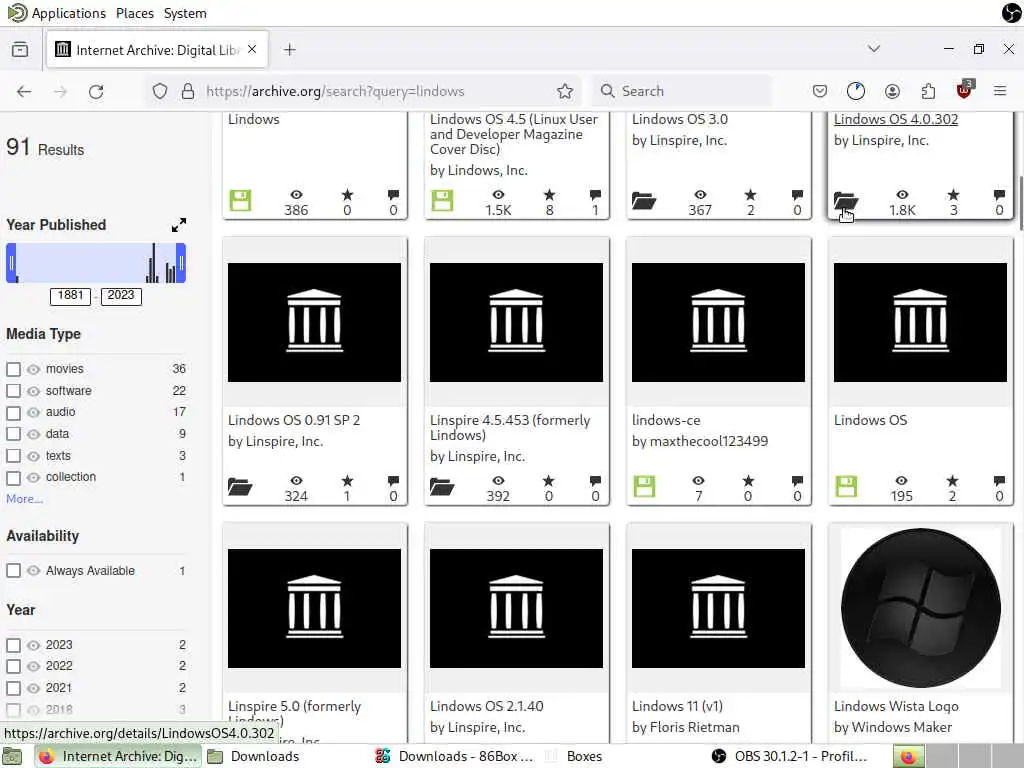
Task: Click the Pocket save icon
Action: [820, 91]
